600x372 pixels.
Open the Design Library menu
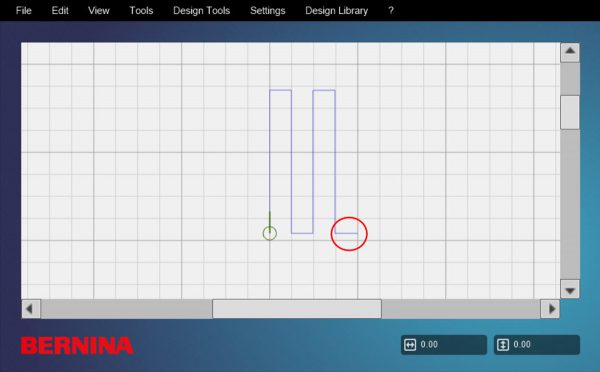(336, 10)
